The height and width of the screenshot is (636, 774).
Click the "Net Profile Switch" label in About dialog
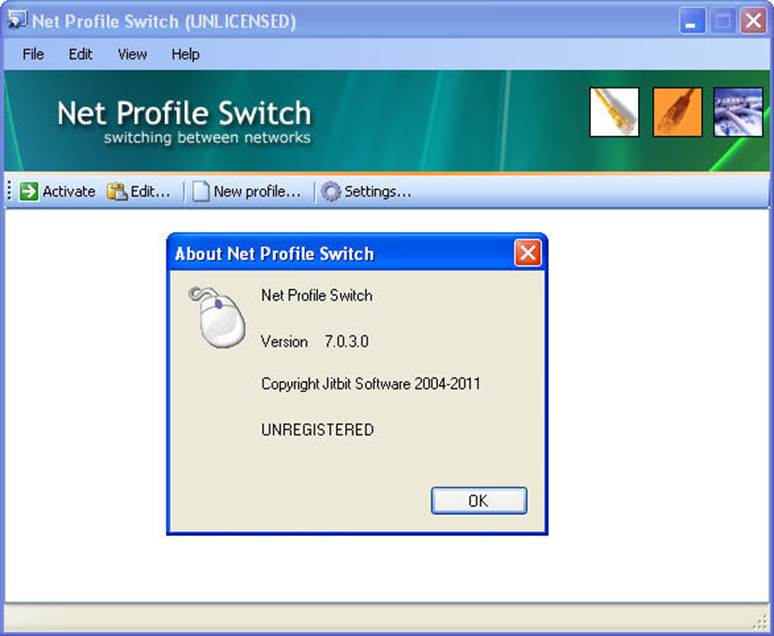(x=316, y=295)
